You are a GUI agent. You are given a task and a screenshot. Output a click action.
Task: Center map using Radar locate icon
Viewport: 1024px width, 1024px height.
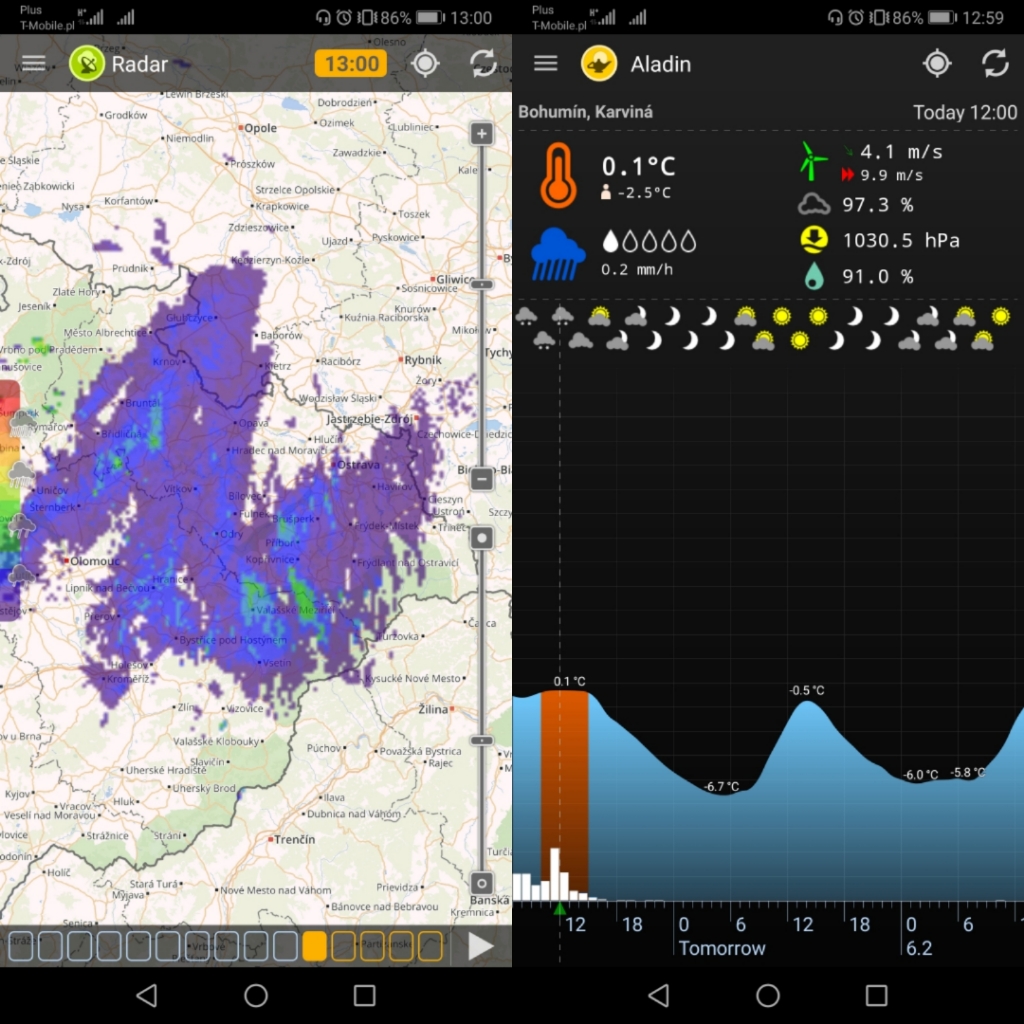click(x=425, y=63)
